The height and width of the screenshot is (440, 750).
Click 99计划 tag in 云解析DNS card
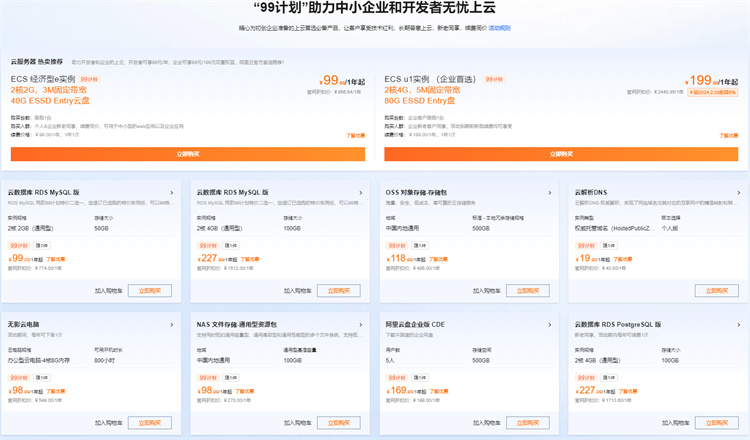[585, 246]
